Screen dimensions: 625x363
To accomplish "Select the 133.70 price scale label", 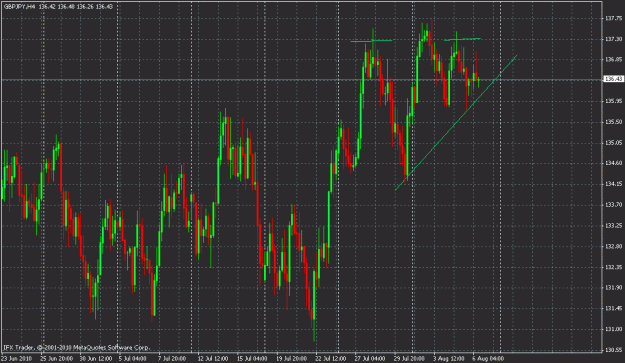I will pyautogui.click(x=614, y=205).
